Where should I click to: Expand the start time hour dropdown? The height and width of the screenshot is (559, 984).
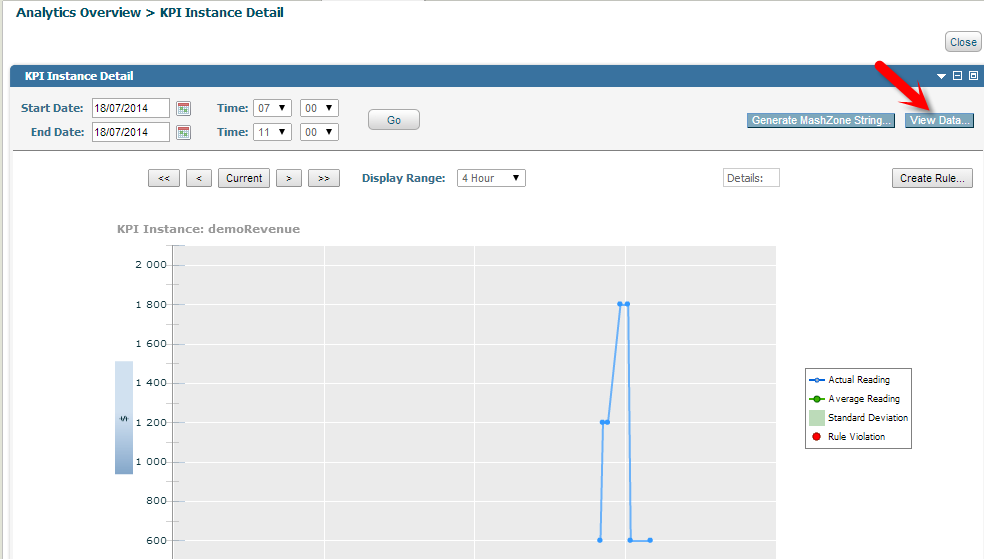click(272, 108)
